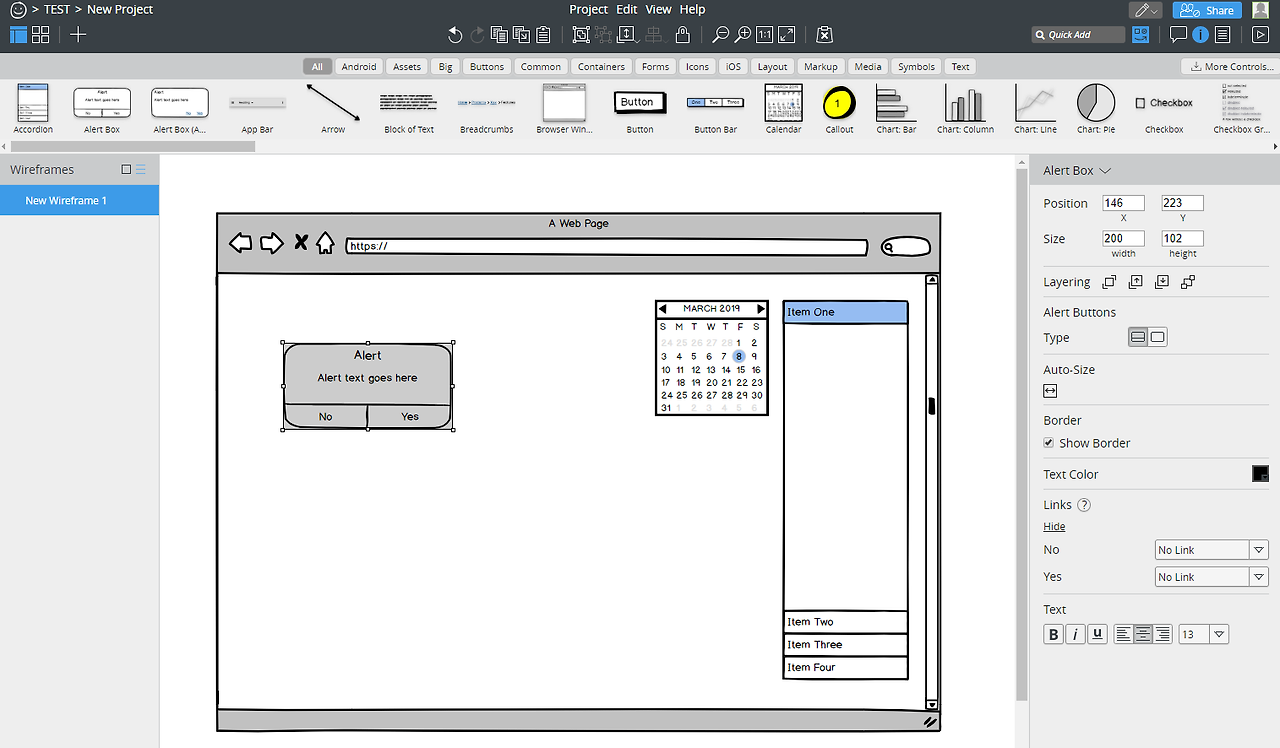This screenshot has width=1280, height=748.
Task: Click the Hide links link
Action: [1054, 527]
